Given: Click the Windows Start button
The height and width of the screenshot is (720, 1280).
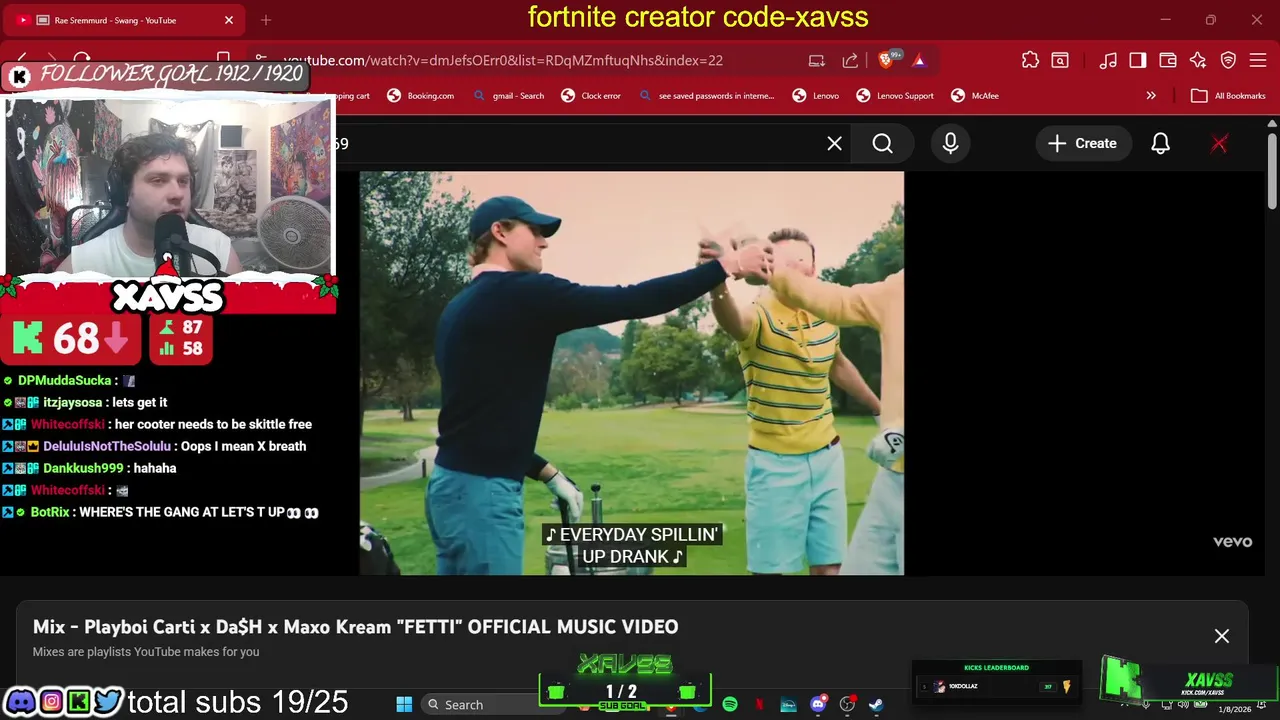Looking at the screenshot, I should (404, 705).
